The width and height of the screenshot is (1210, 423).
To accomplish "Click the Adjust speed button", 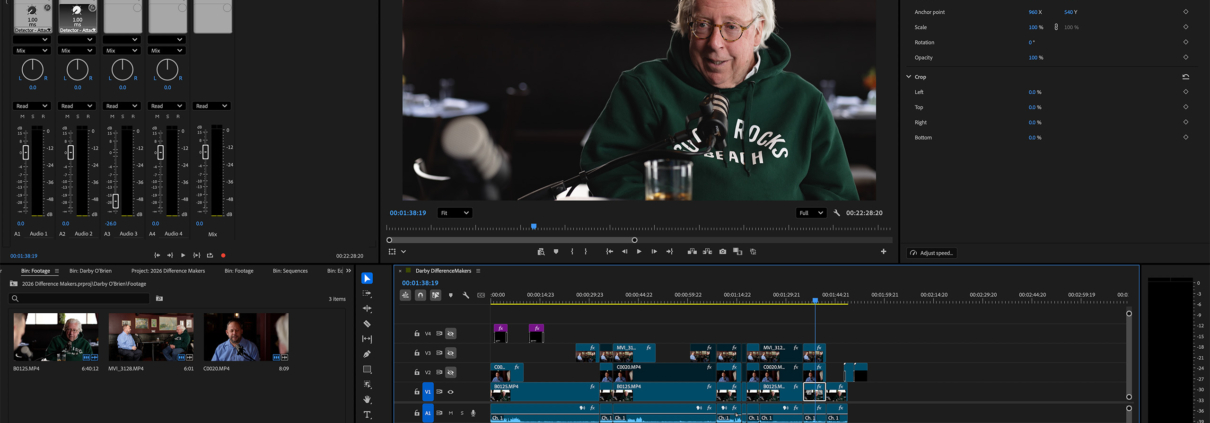I will pyautogui.click(x=931, y=253).
